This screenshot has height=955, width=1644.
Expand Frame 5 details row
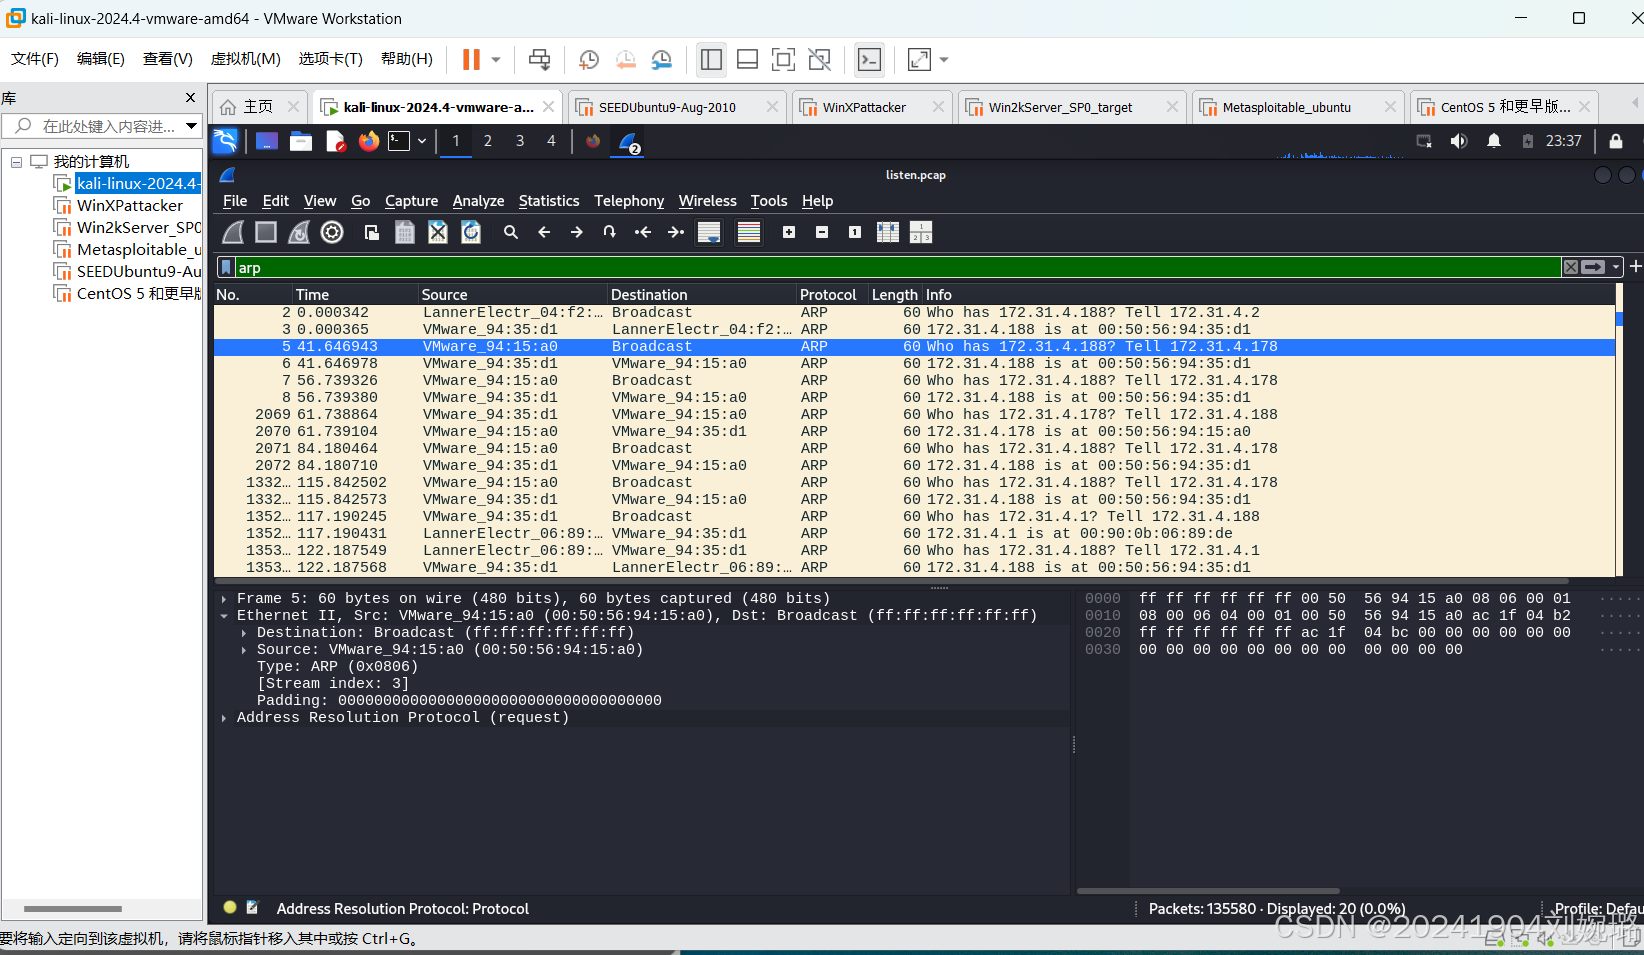point(224,599)
